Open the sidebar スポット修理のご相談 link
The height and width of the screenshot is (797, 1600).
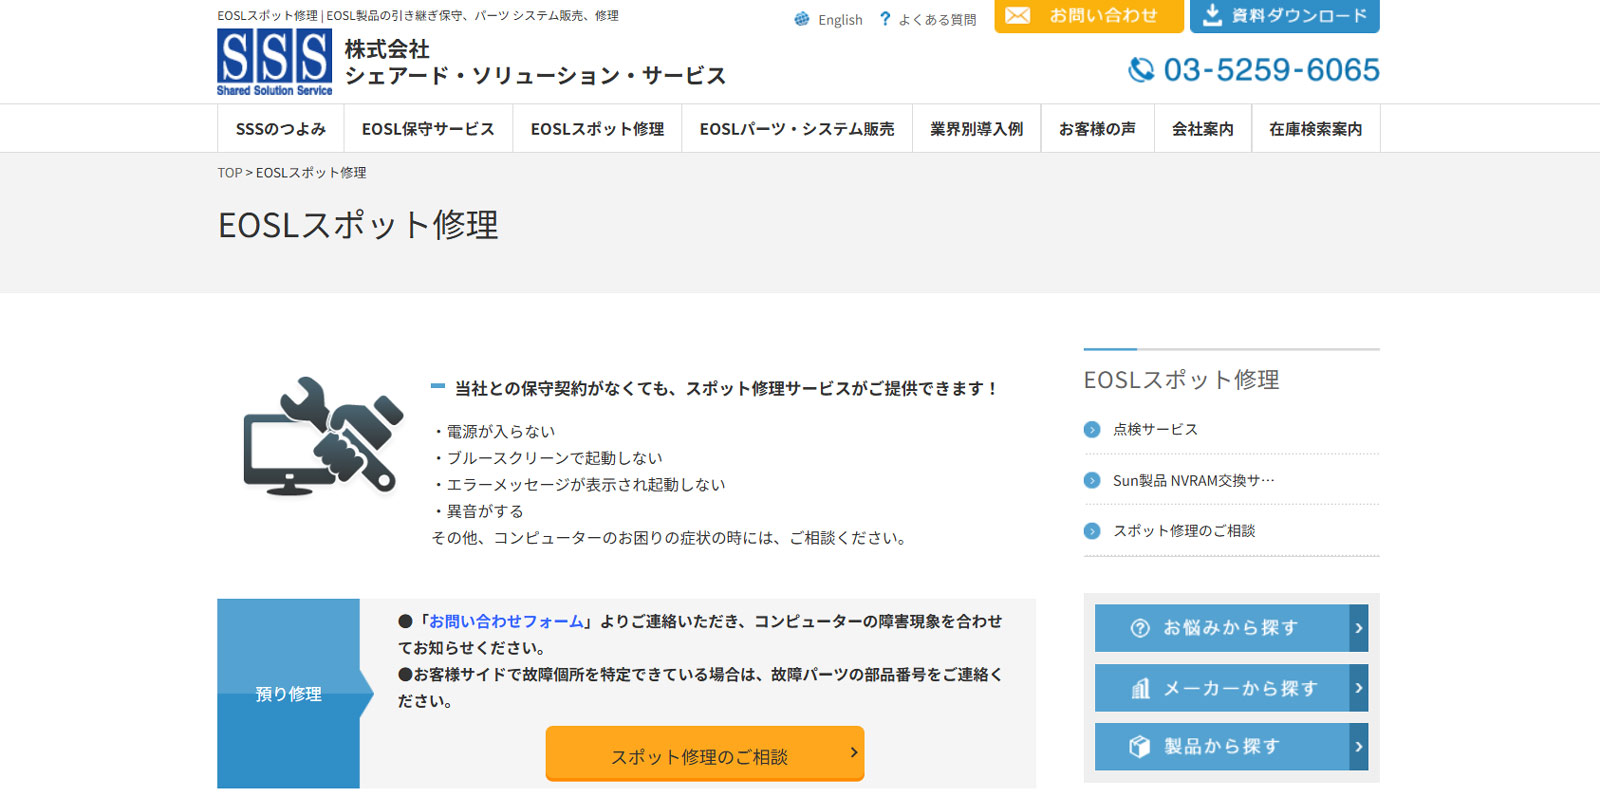1184,531
